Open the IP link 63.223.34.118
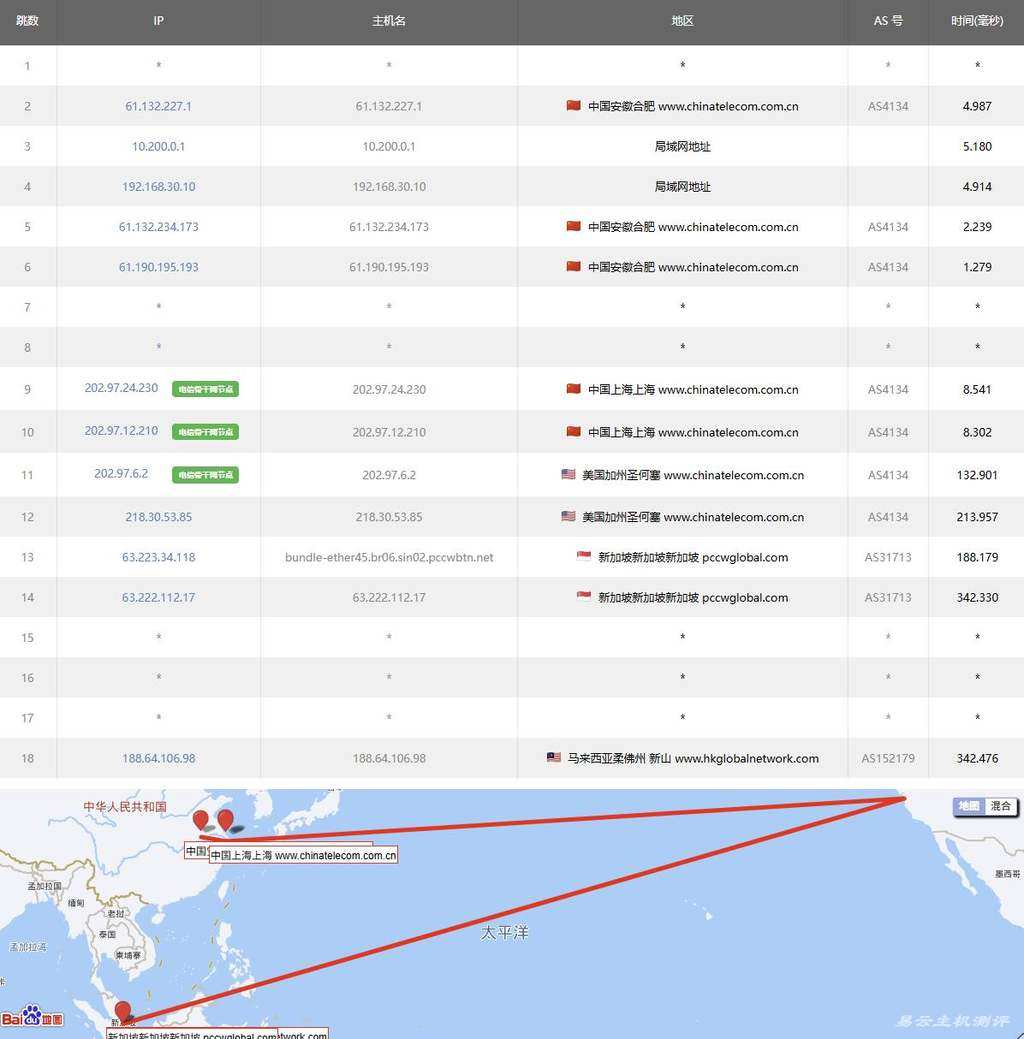 [158, 557]
